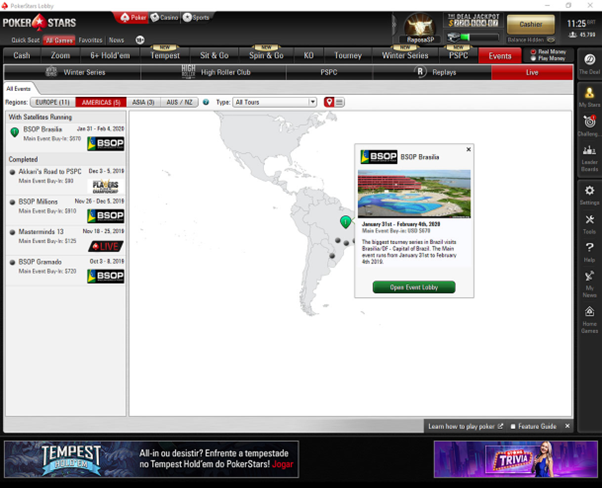Open the KO tab
The image size is (602, 488).
click(x=309, y=55)
